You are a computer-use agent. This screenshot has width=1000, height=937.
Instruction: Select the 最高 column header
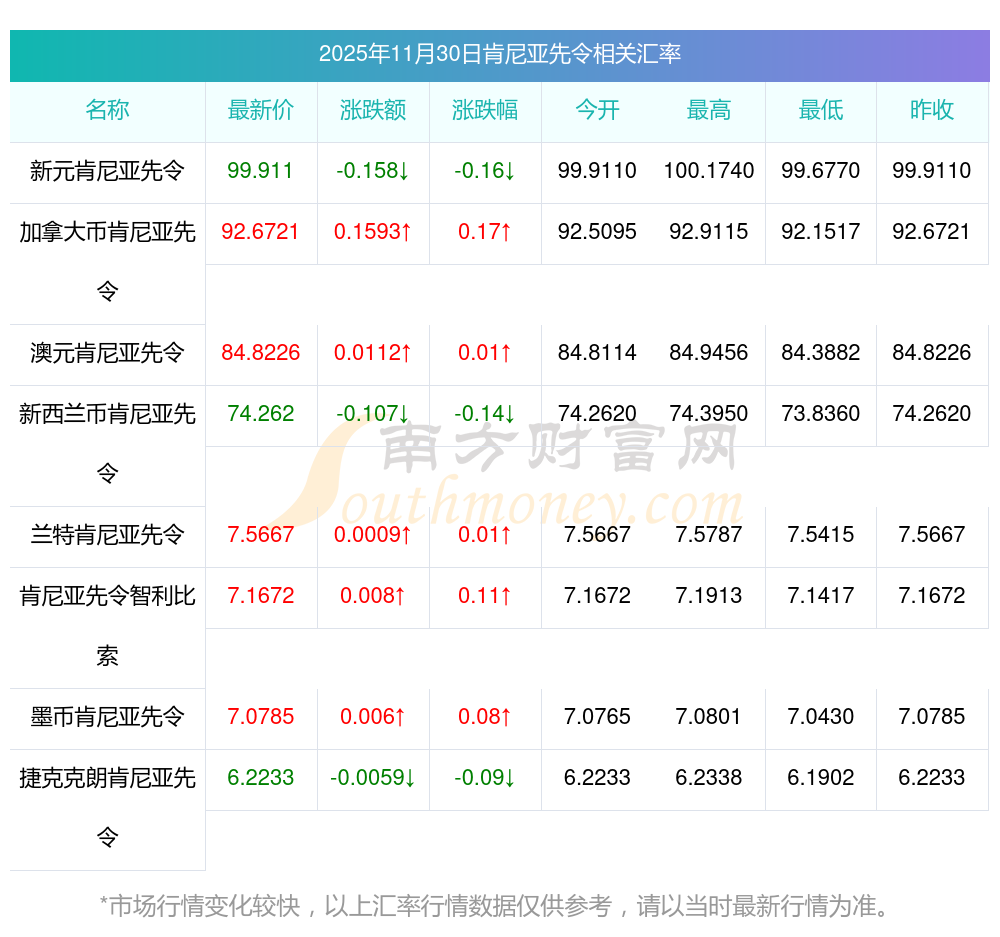pos(709,111)
